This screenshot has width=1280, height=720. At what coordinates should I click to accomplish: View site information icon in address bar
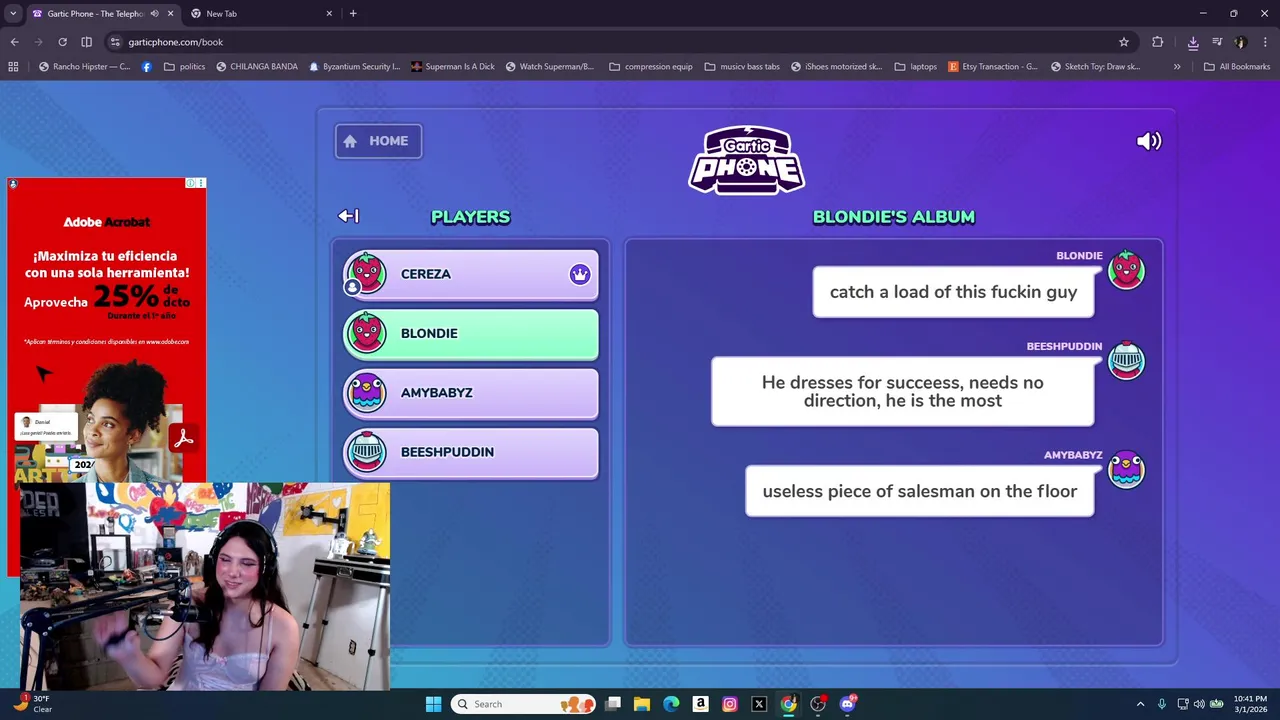[x=116, y=42]
